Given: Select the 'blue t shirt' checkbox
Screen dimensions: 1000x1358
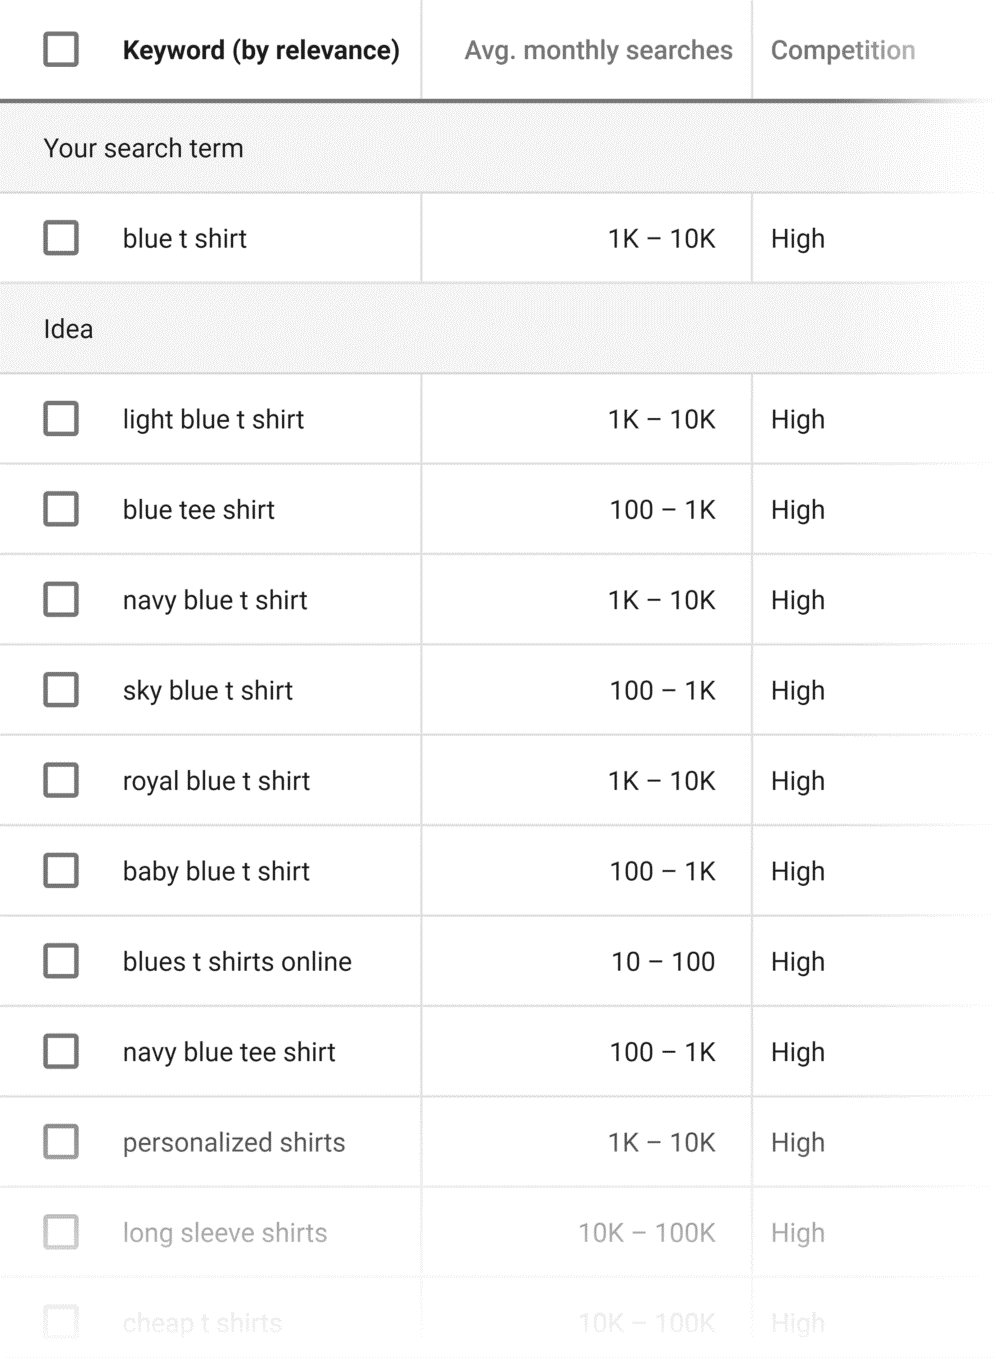Looking at the screenshot, I should coord(61,238).
